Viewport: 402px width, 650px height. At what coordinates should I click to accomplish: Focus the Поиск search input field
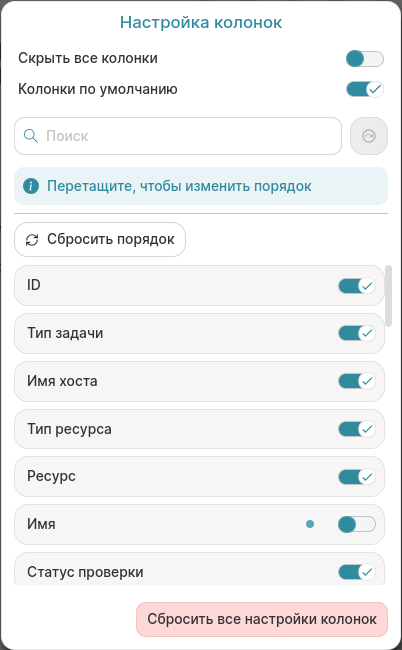tap(178, 136)
